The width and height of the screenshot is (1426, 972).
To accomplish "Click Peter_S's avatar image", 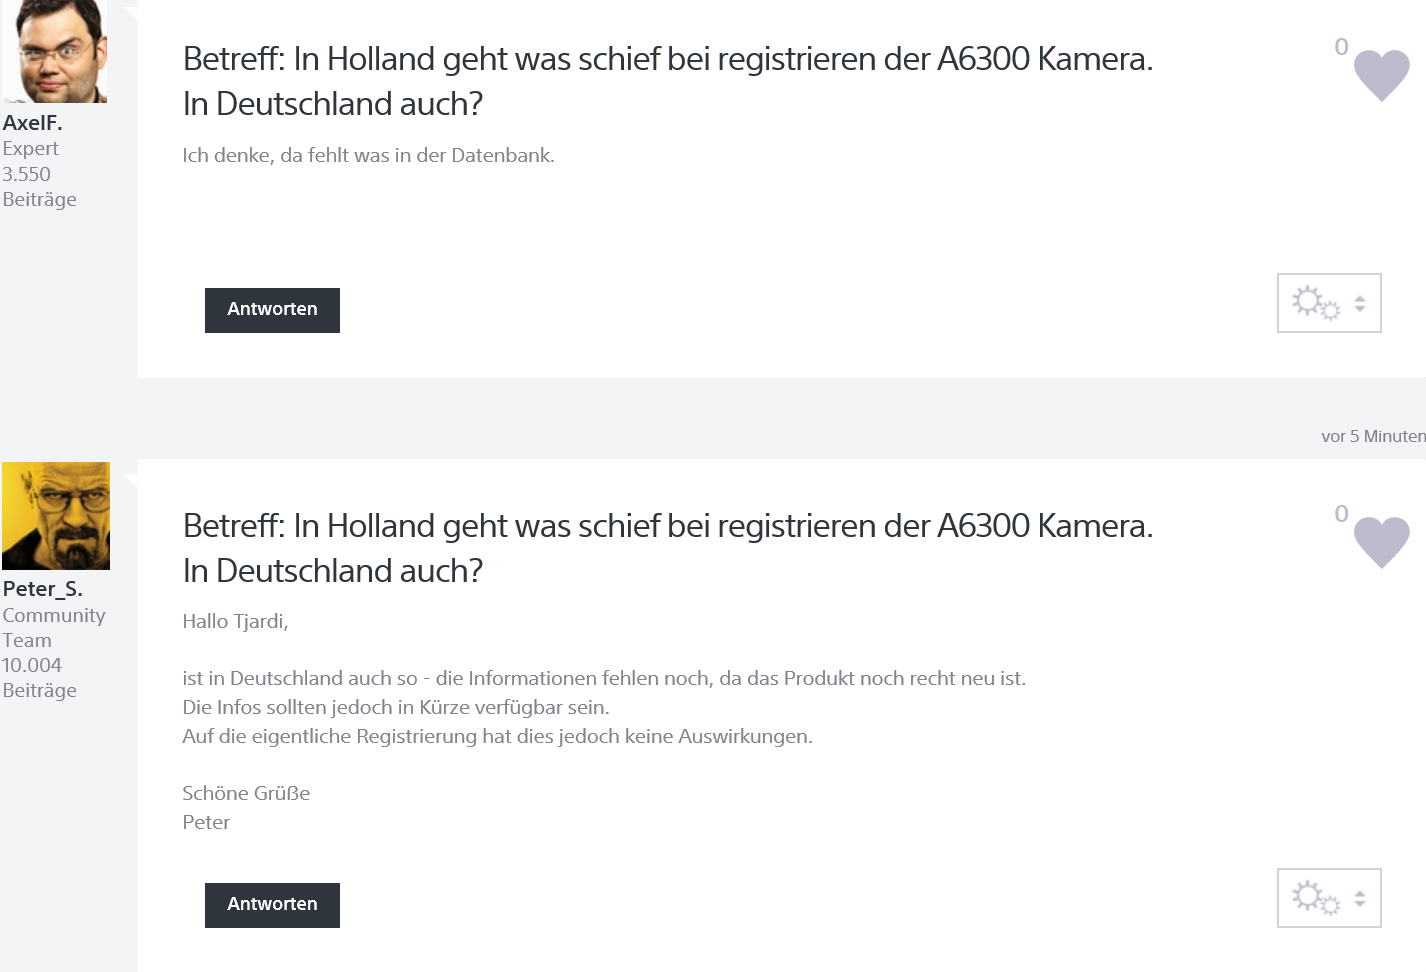I will coord(56,516).
